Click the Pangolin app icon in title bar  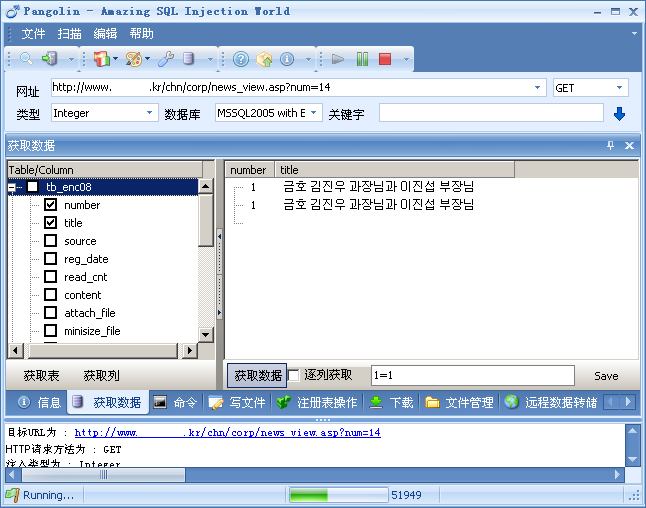click(x=13, y=12)
